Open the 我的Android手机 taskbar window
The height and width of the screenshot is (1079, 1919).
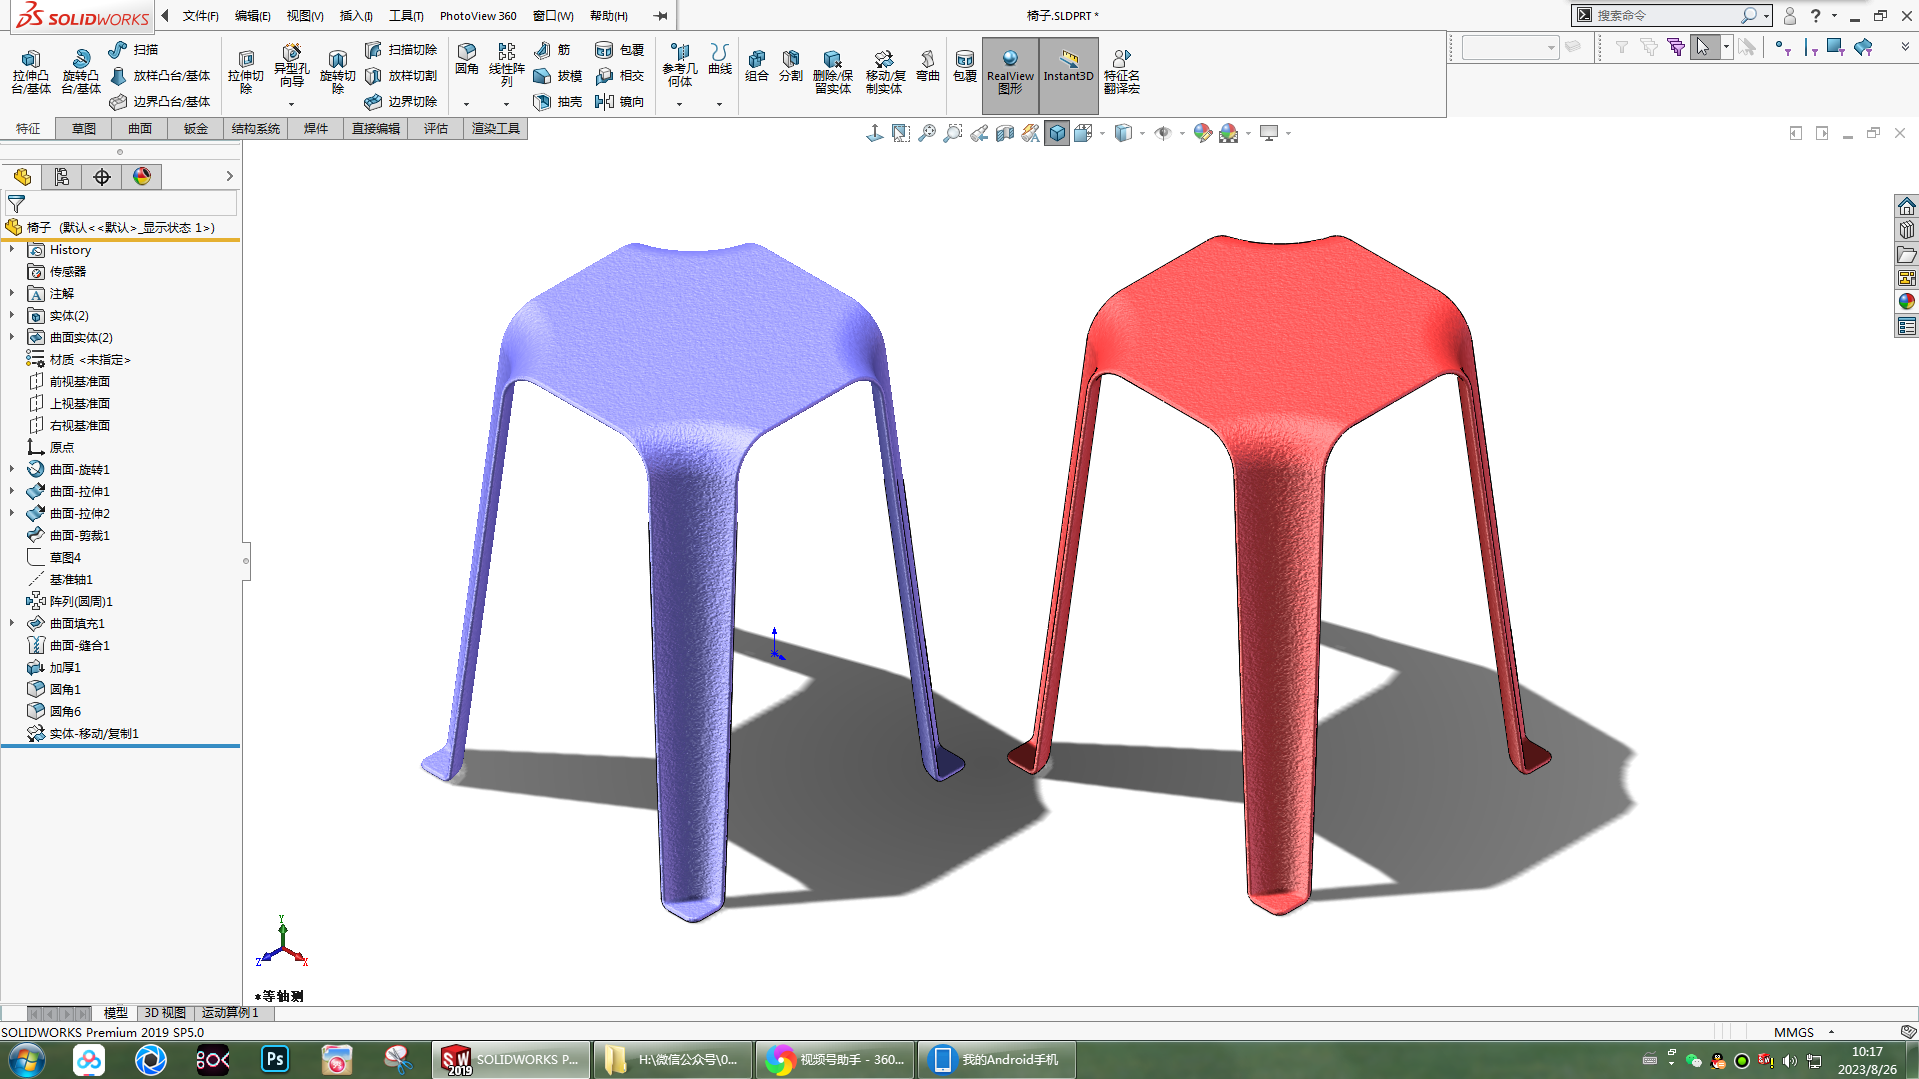(x=996, y=1059)
